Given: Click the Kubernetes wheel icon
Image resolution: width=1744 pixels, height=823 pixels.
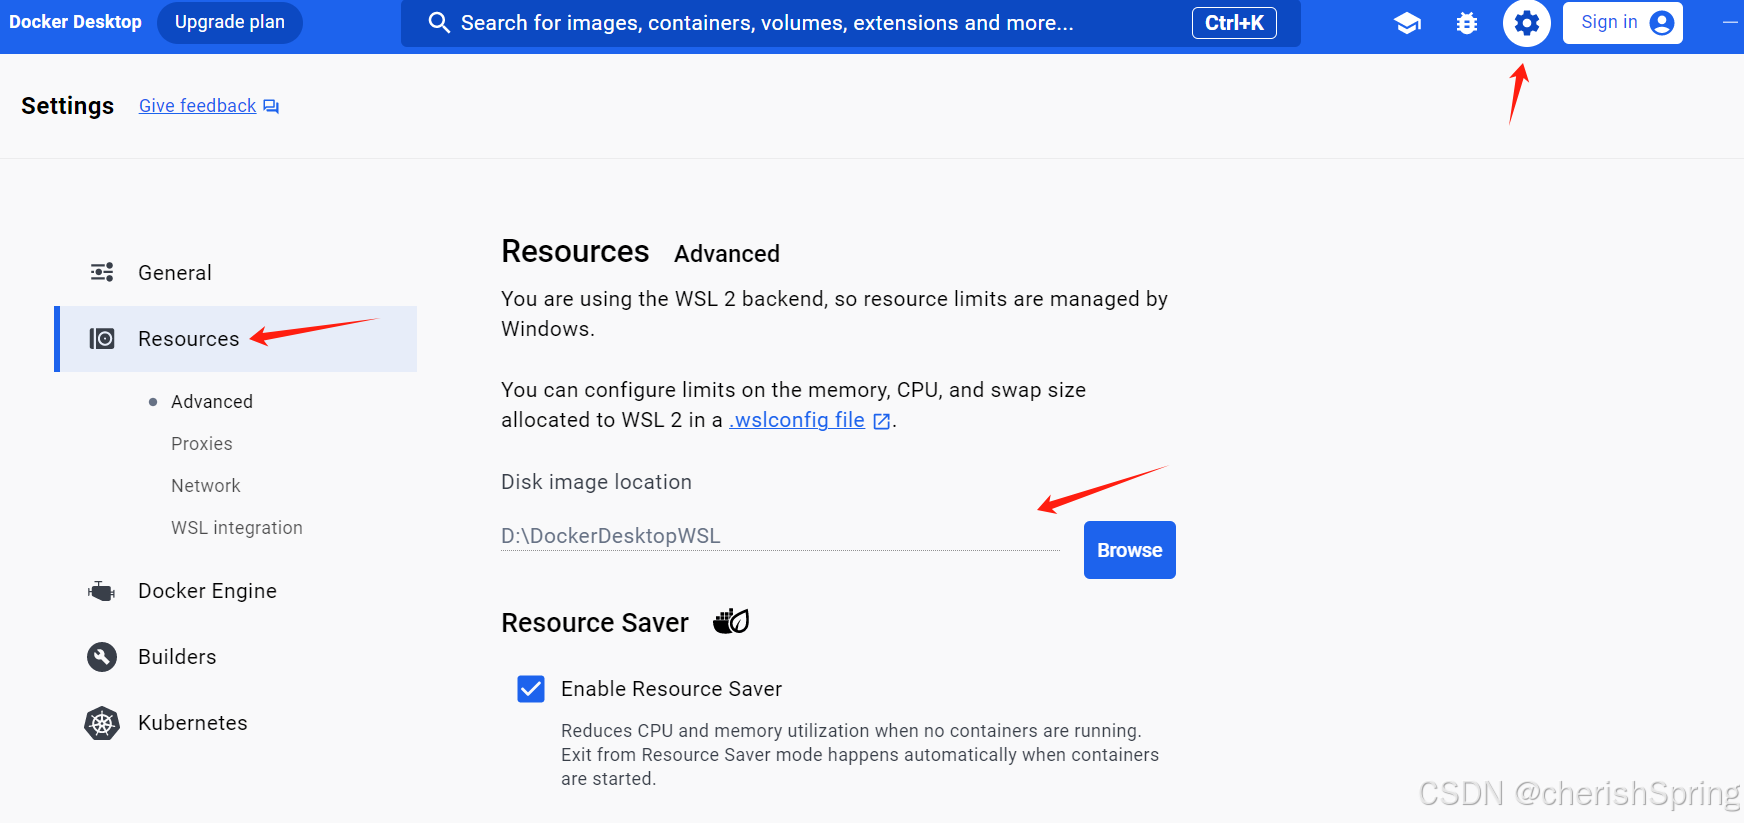Looking at the screenshot, I should click(x=102, y=723).
